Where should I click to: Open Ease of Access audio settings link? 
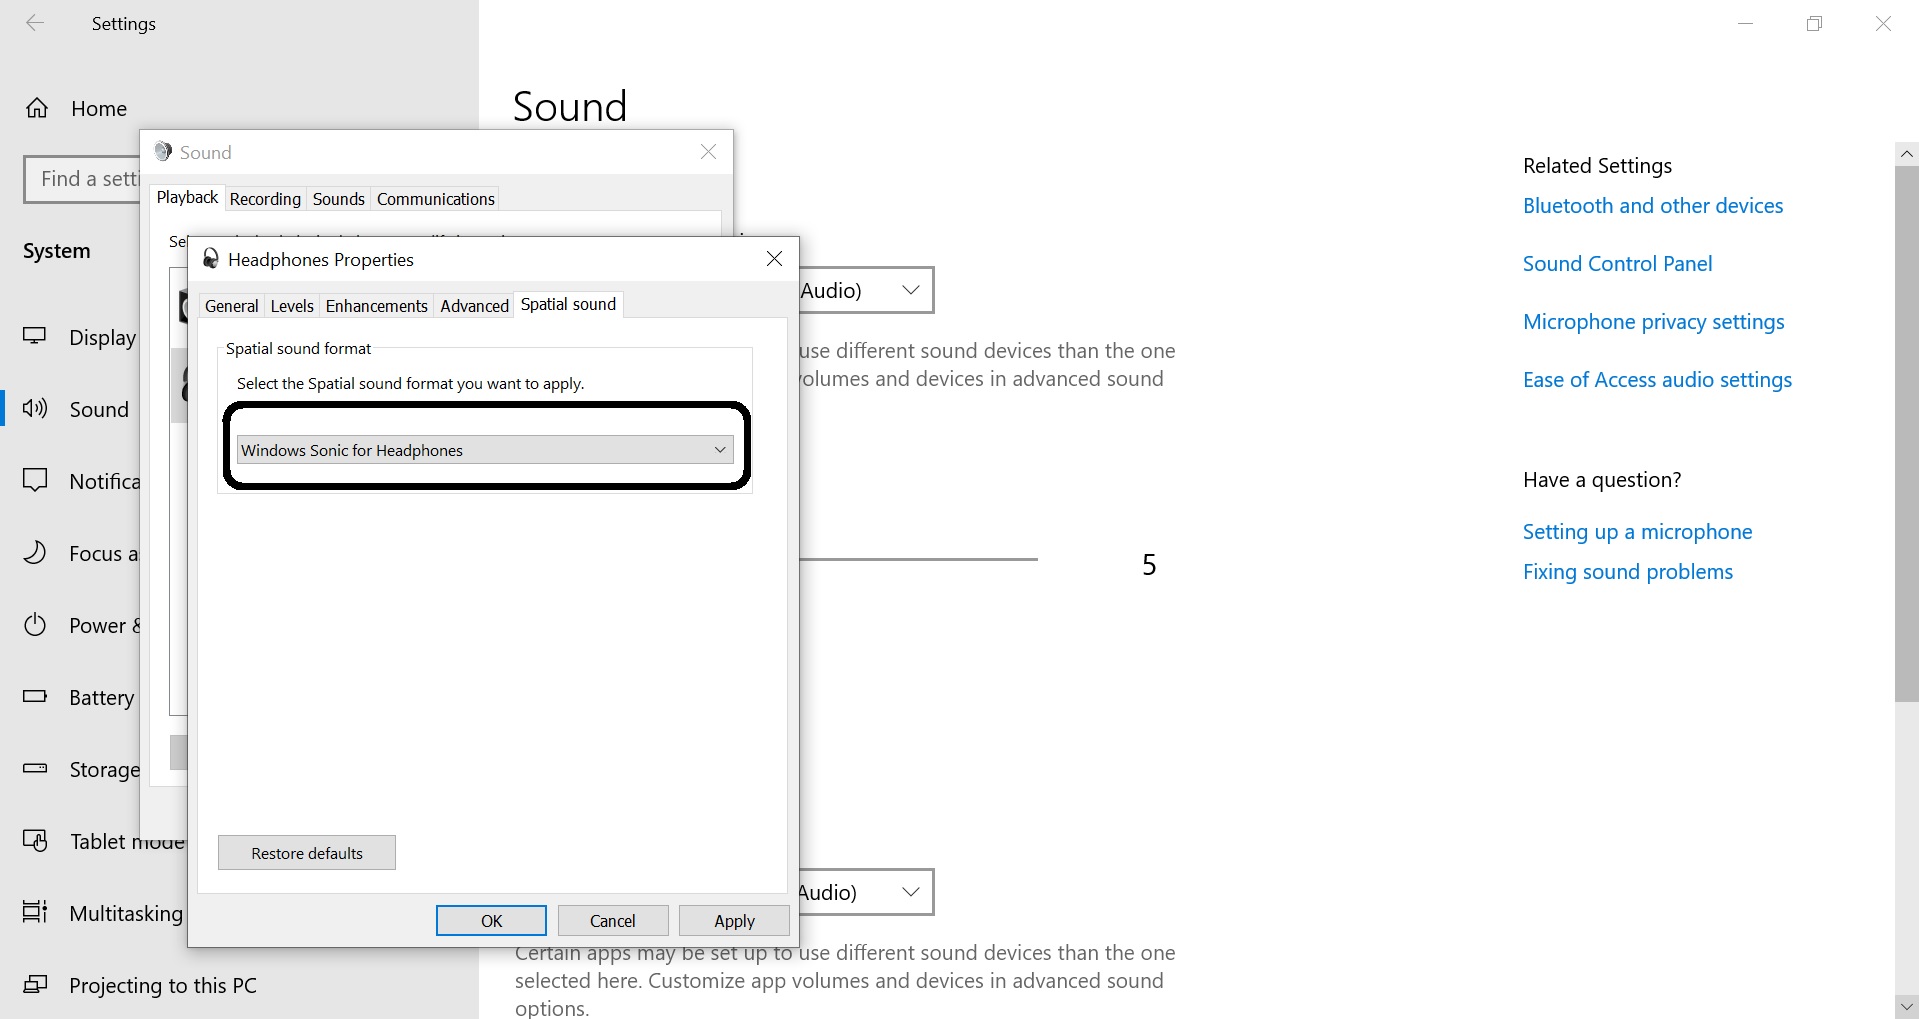pyautogui.click(x=1657, y=380)
